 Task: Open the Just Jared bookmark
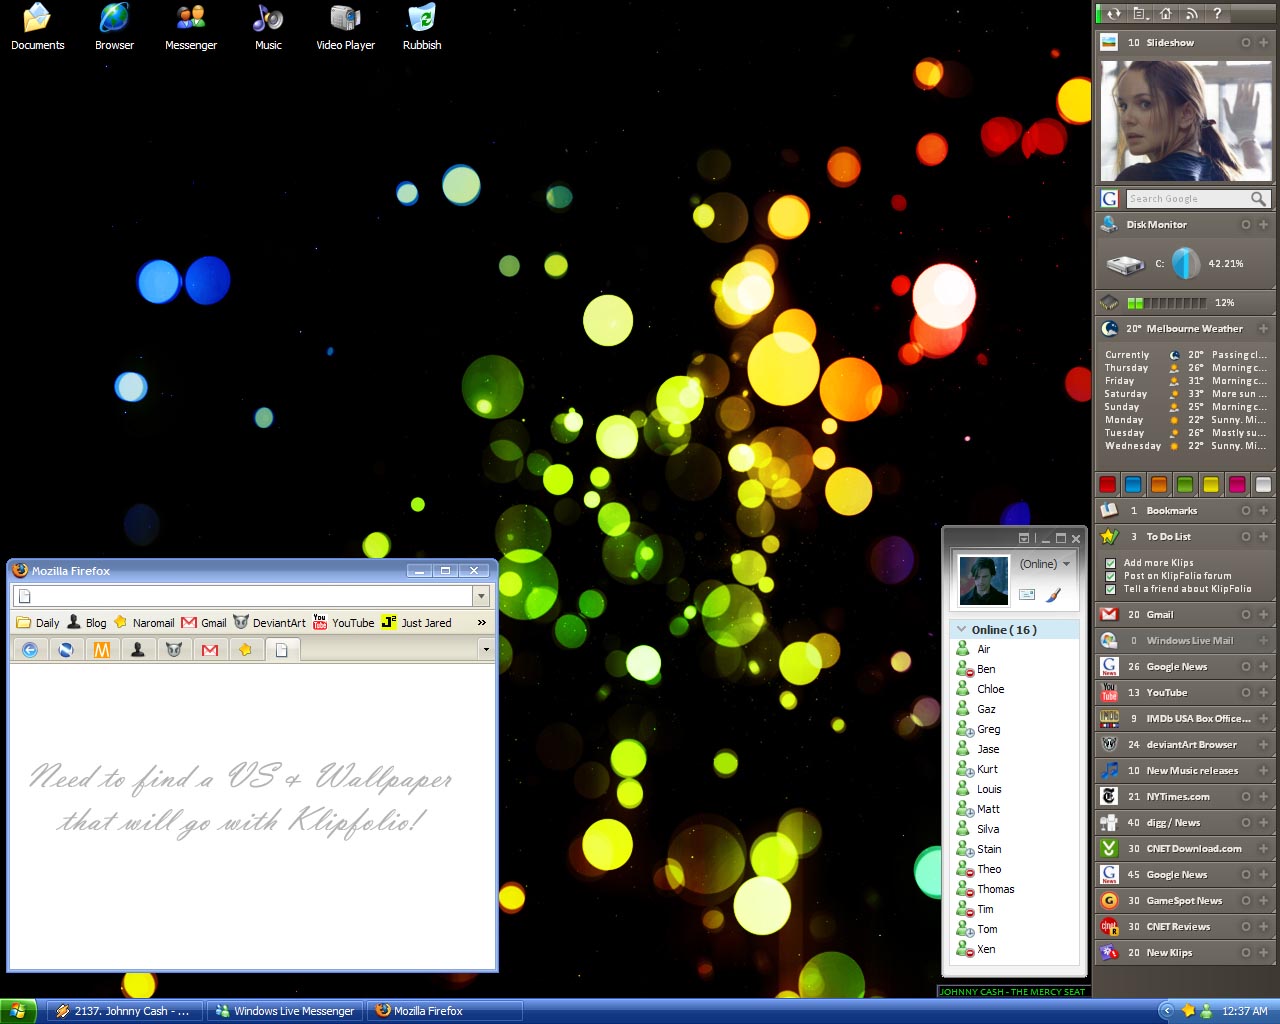[416, 622]
